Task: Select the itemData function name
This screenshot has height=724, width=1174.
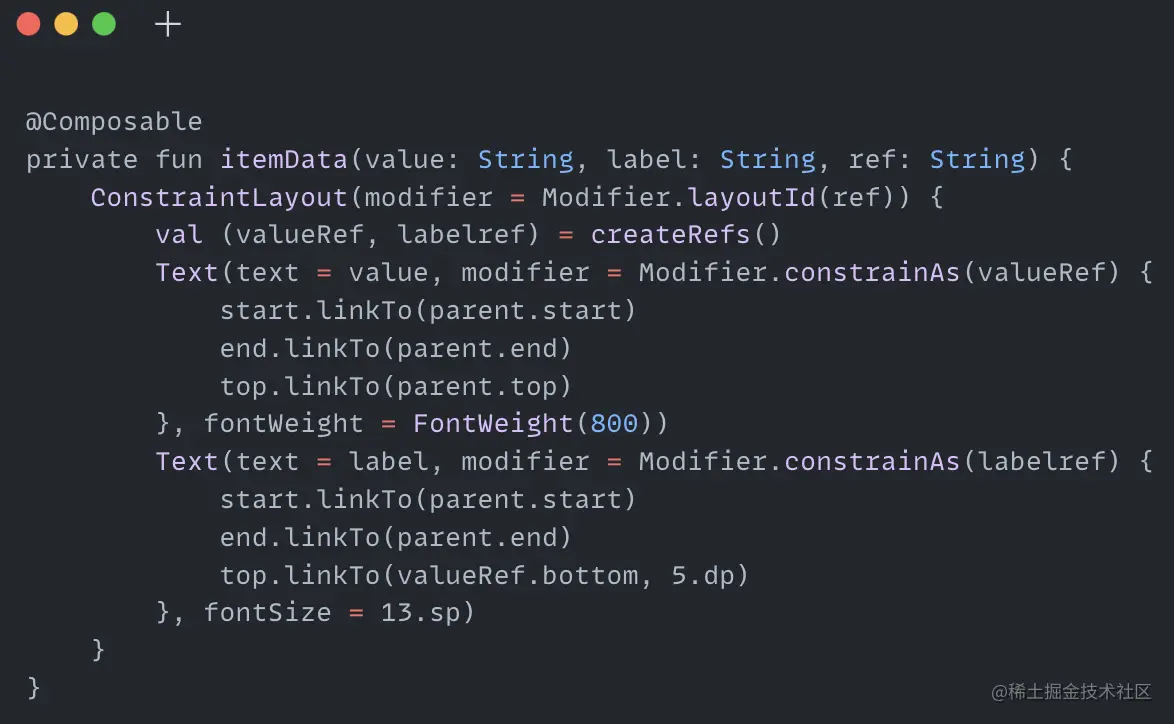Action: pos(284,159)
